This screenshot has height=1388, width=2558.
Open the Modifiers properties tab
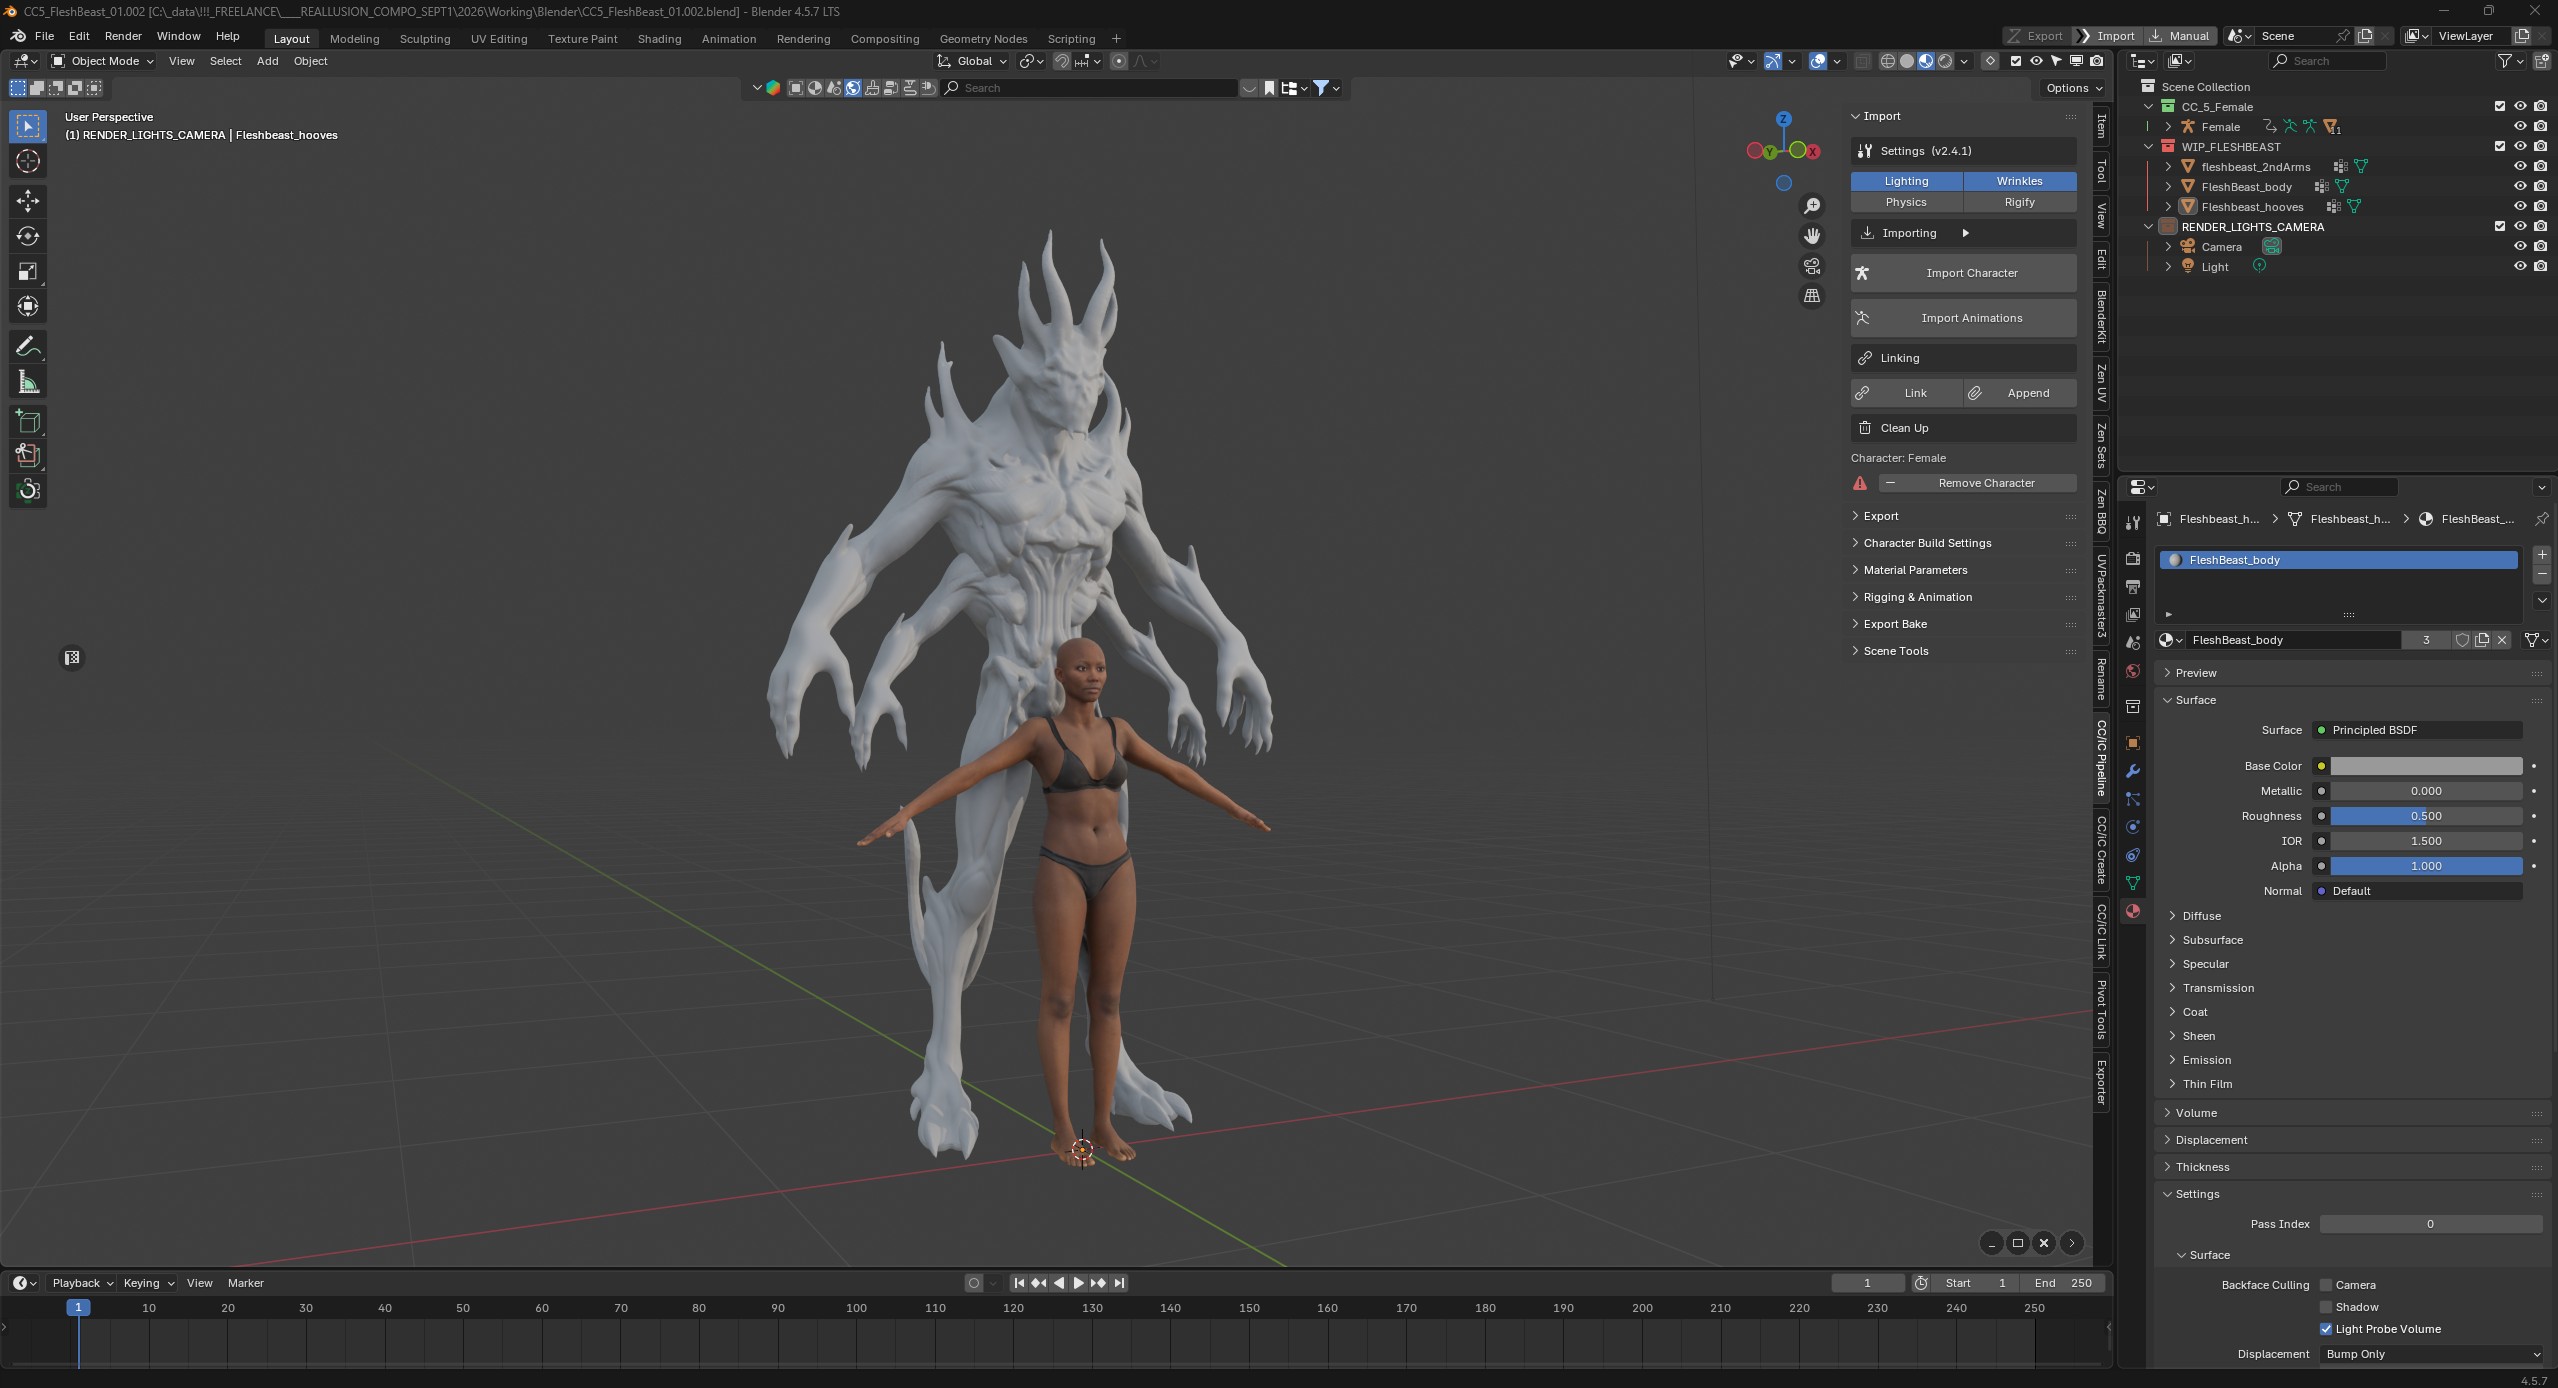click(x=2133, y=771)
